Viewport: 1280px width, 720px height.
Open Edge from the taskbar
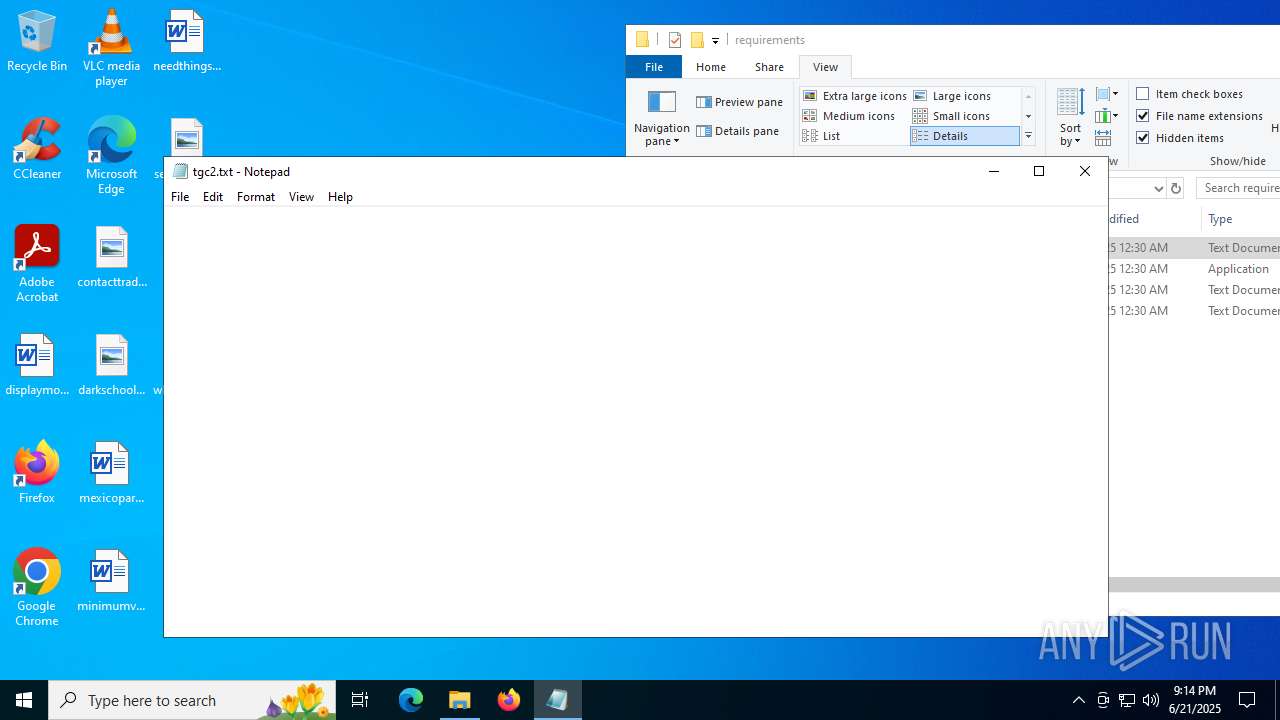click(411, 700)
